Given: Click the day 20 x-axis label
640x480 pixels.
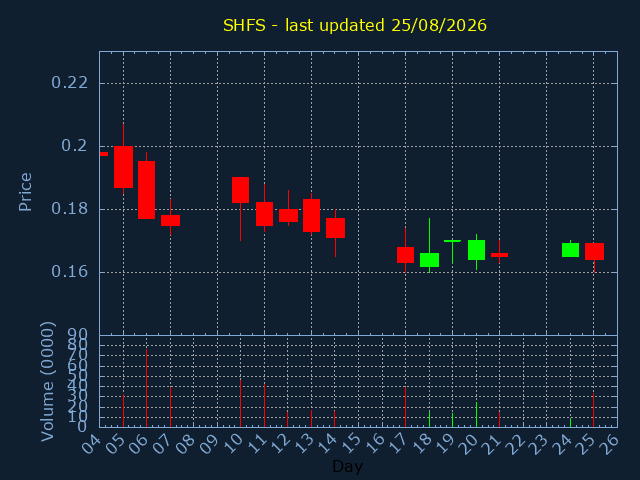Looking at the screenshot, I should pyautogui.click(x=468, y=444).
